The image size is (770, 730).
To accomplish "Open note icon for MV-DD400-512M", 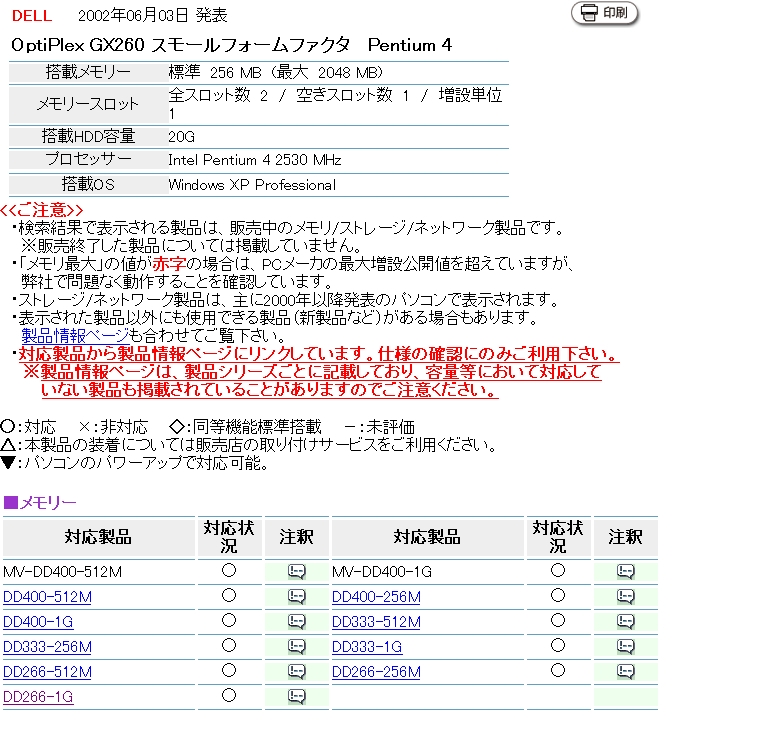I will pyautogui.click(x=297, y=571).
